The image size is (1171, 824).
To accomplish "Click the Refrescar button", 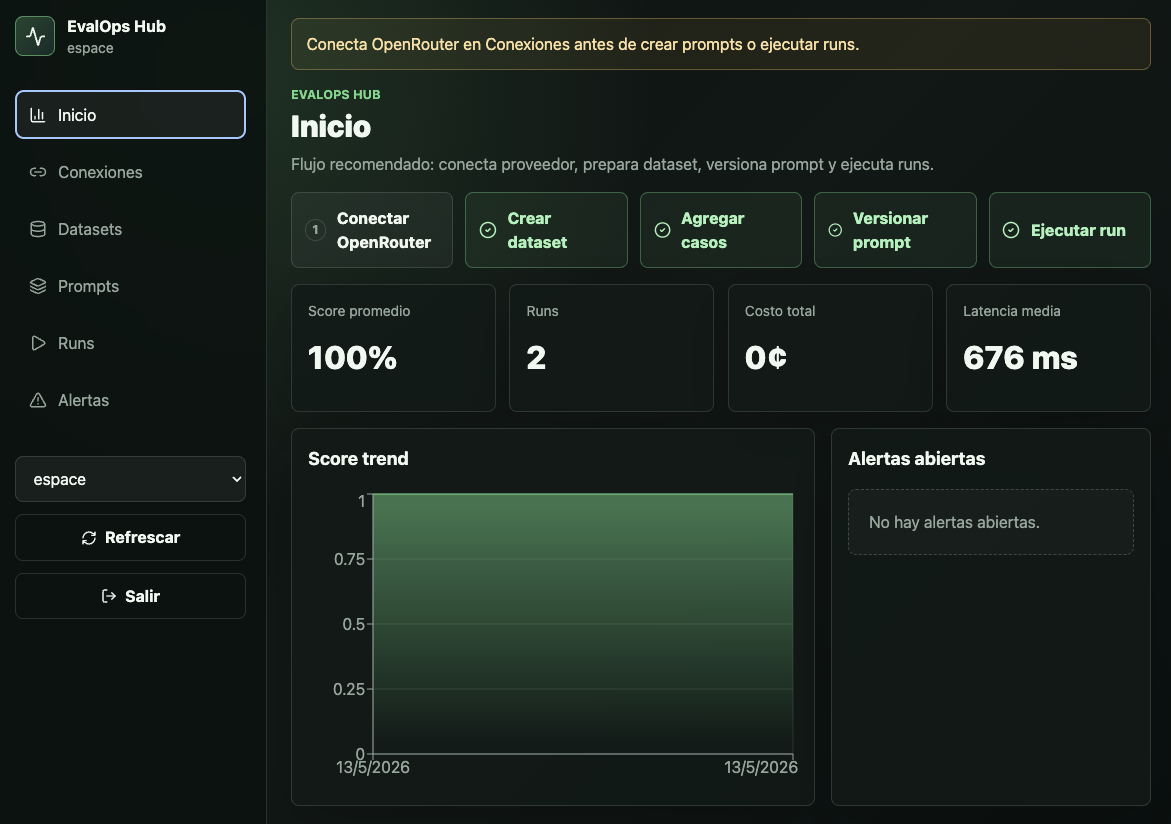I will point(130,538).
